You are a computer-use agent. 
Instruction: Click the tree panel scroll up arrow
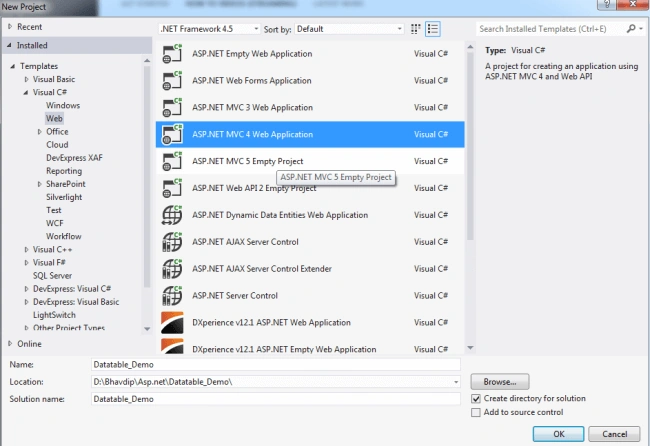(x=147, y=61)
